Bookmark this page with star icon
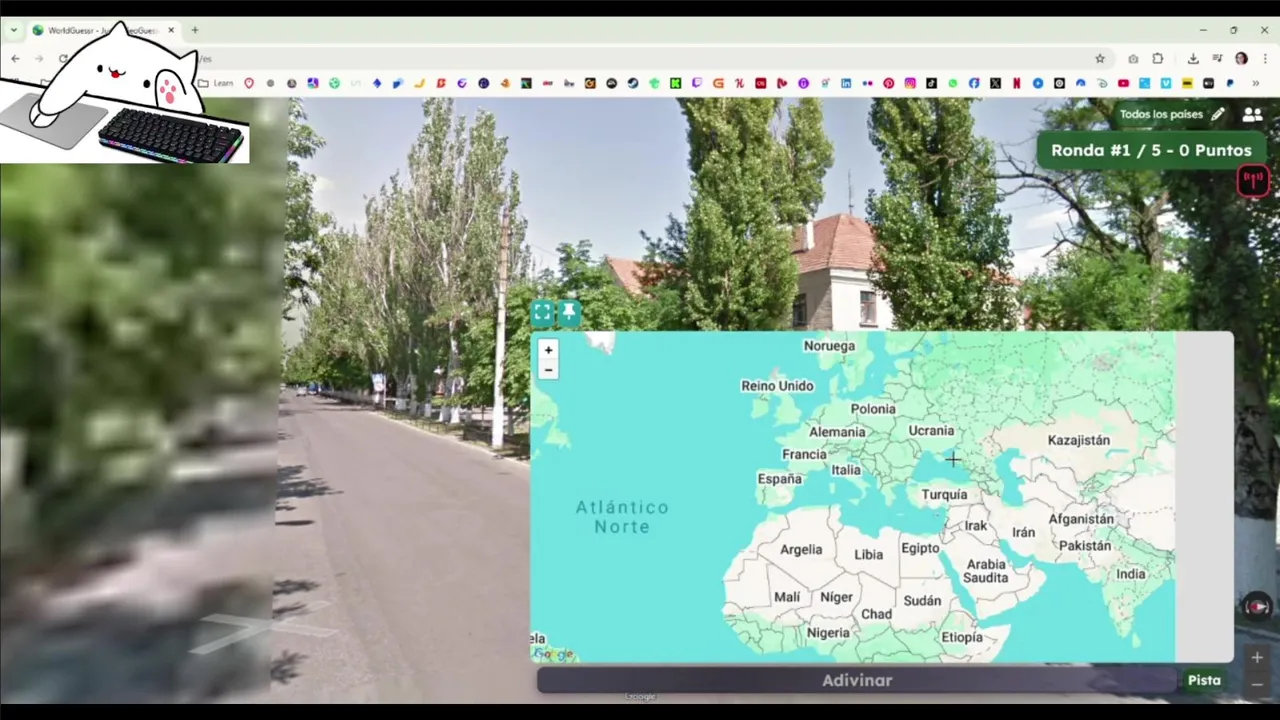The image size is (1280, 720). 1100,58
